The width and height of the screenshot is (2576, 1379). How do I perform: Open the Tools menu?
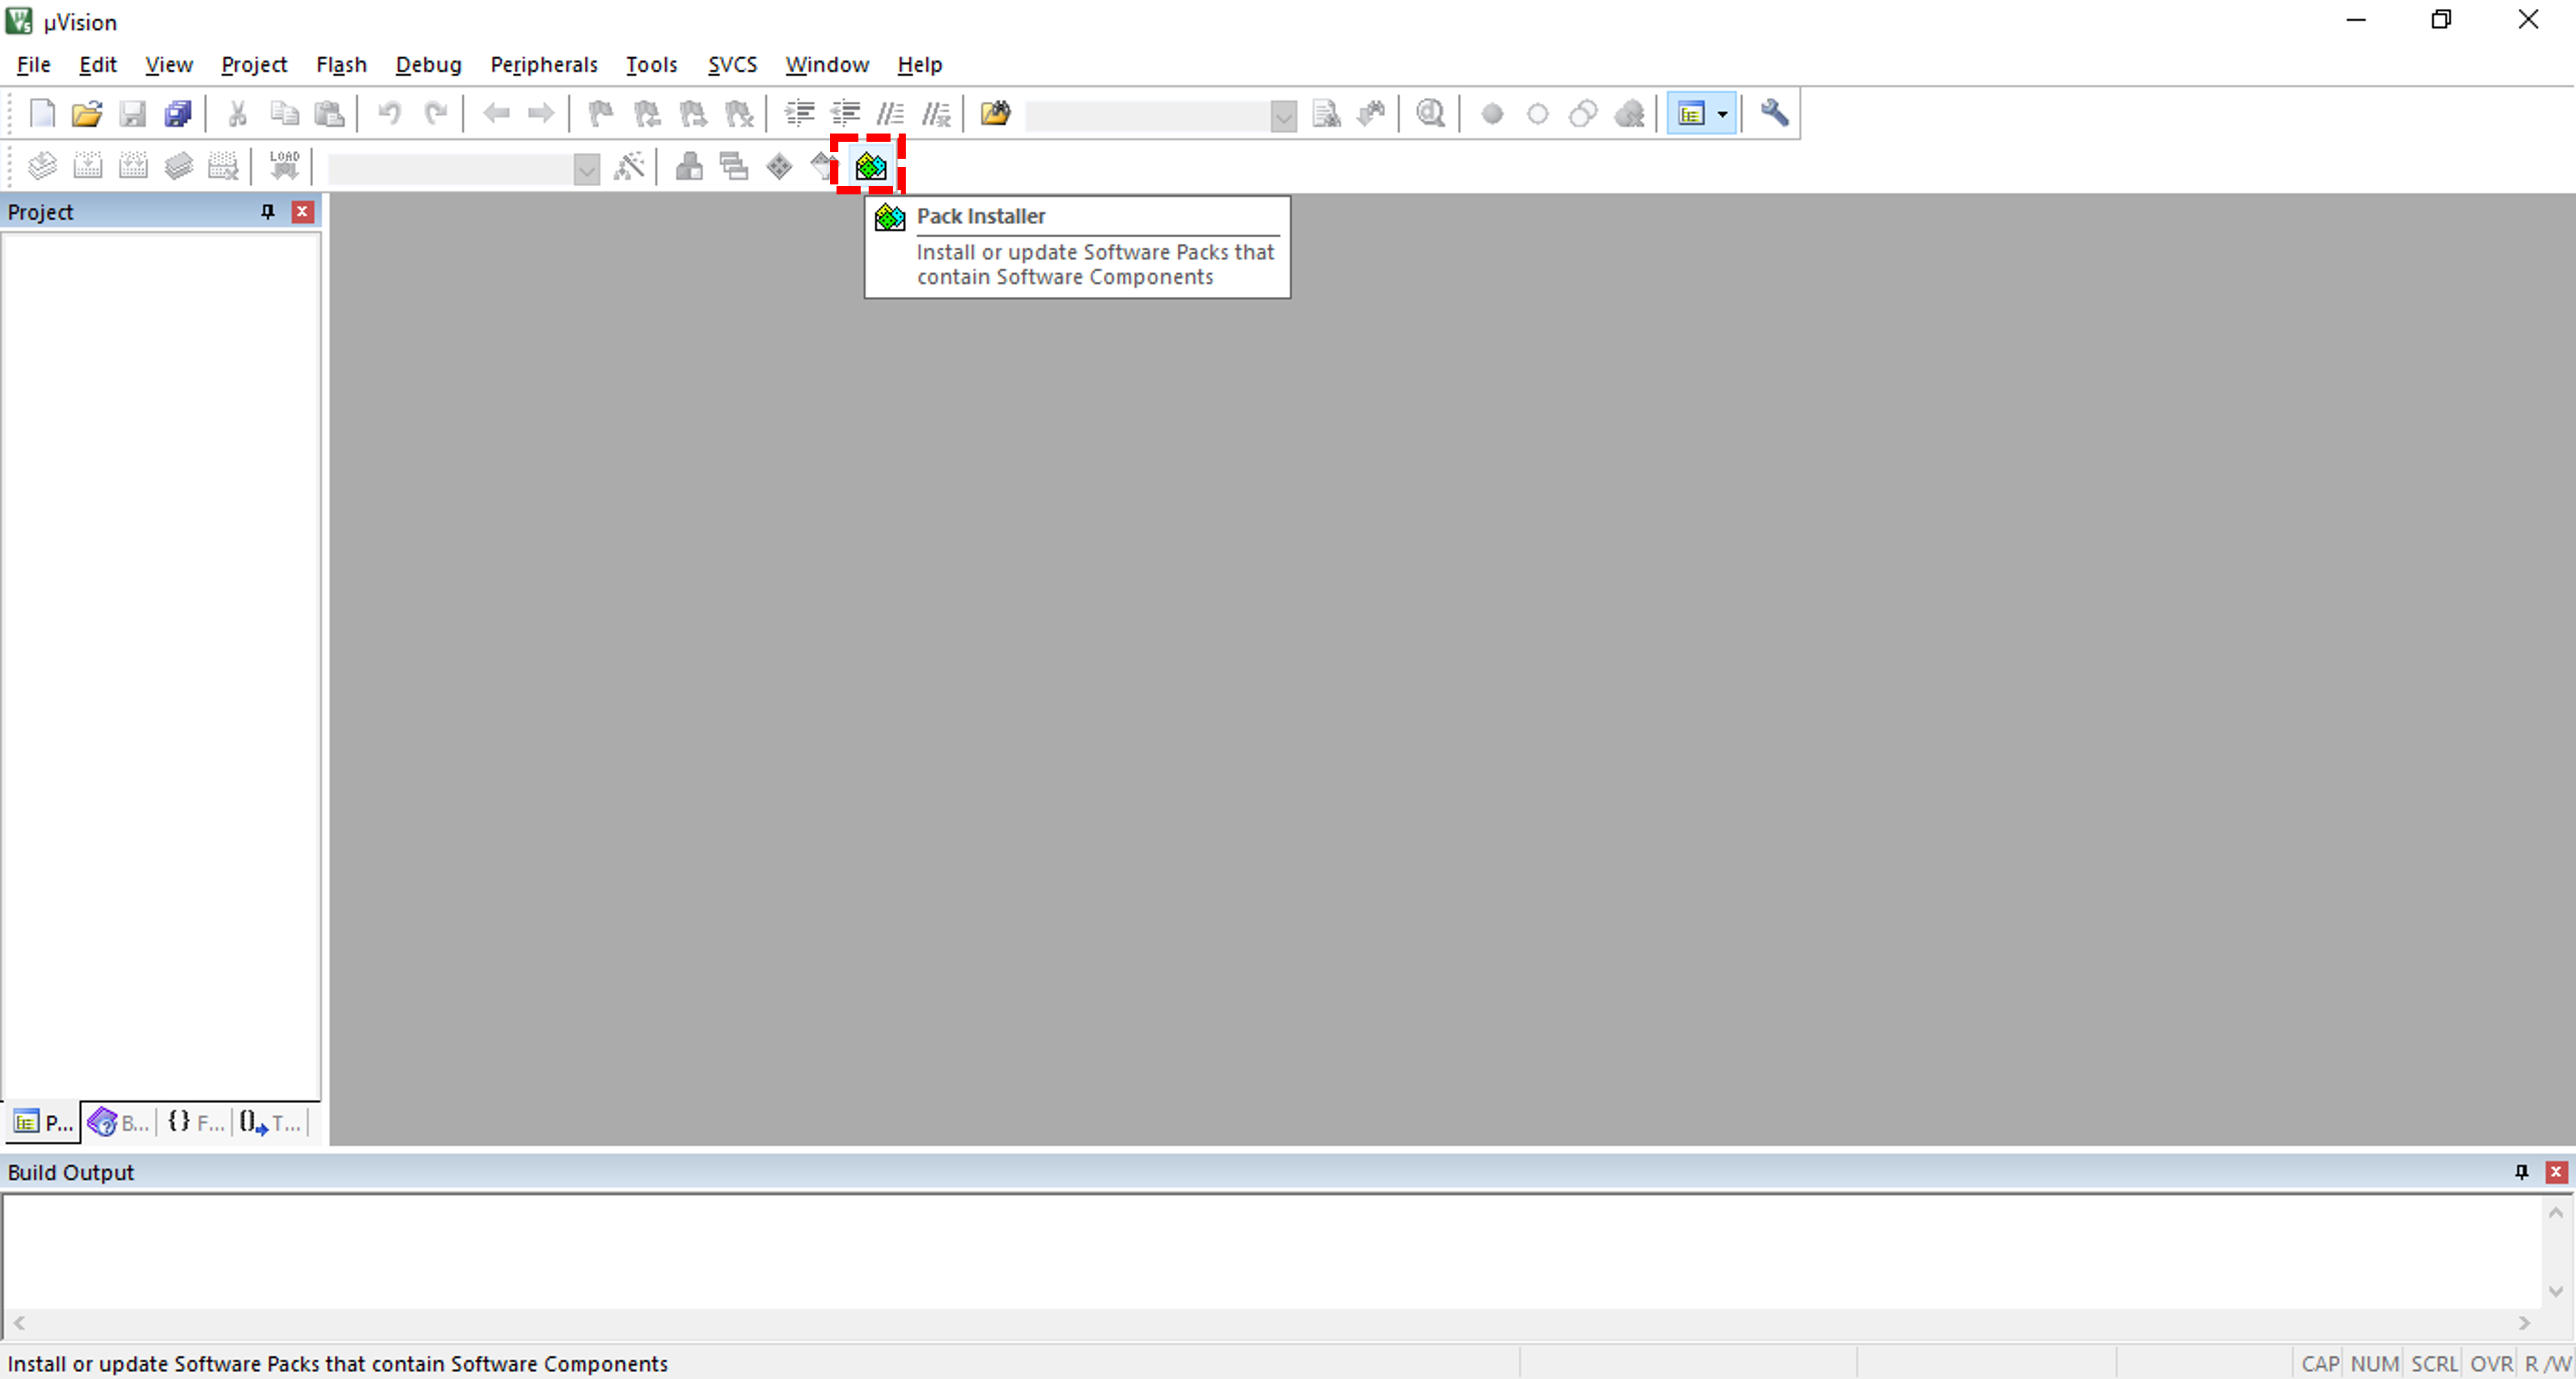651,65
